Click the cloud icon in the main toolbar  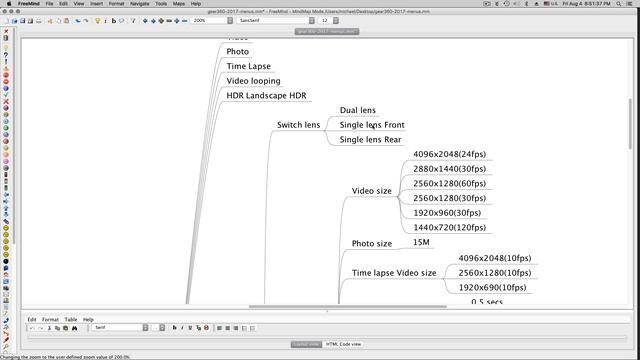122,20
